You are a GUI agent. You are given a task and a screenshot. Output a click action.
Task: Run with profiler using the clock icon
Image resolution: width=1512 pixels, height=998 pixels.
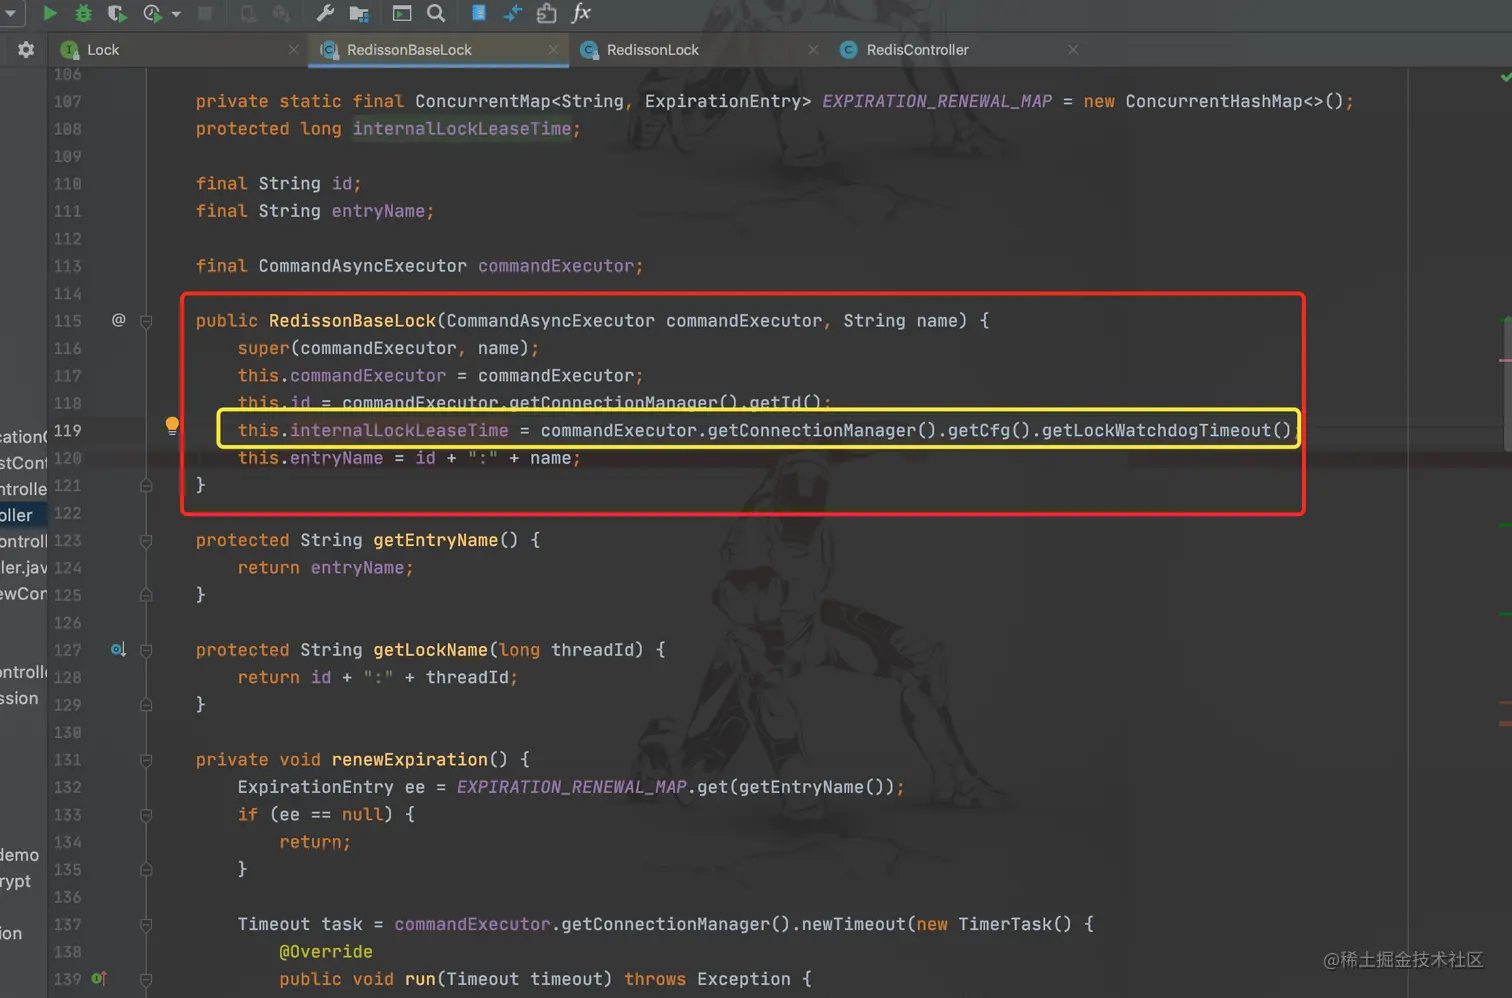(x=152, y=13)
